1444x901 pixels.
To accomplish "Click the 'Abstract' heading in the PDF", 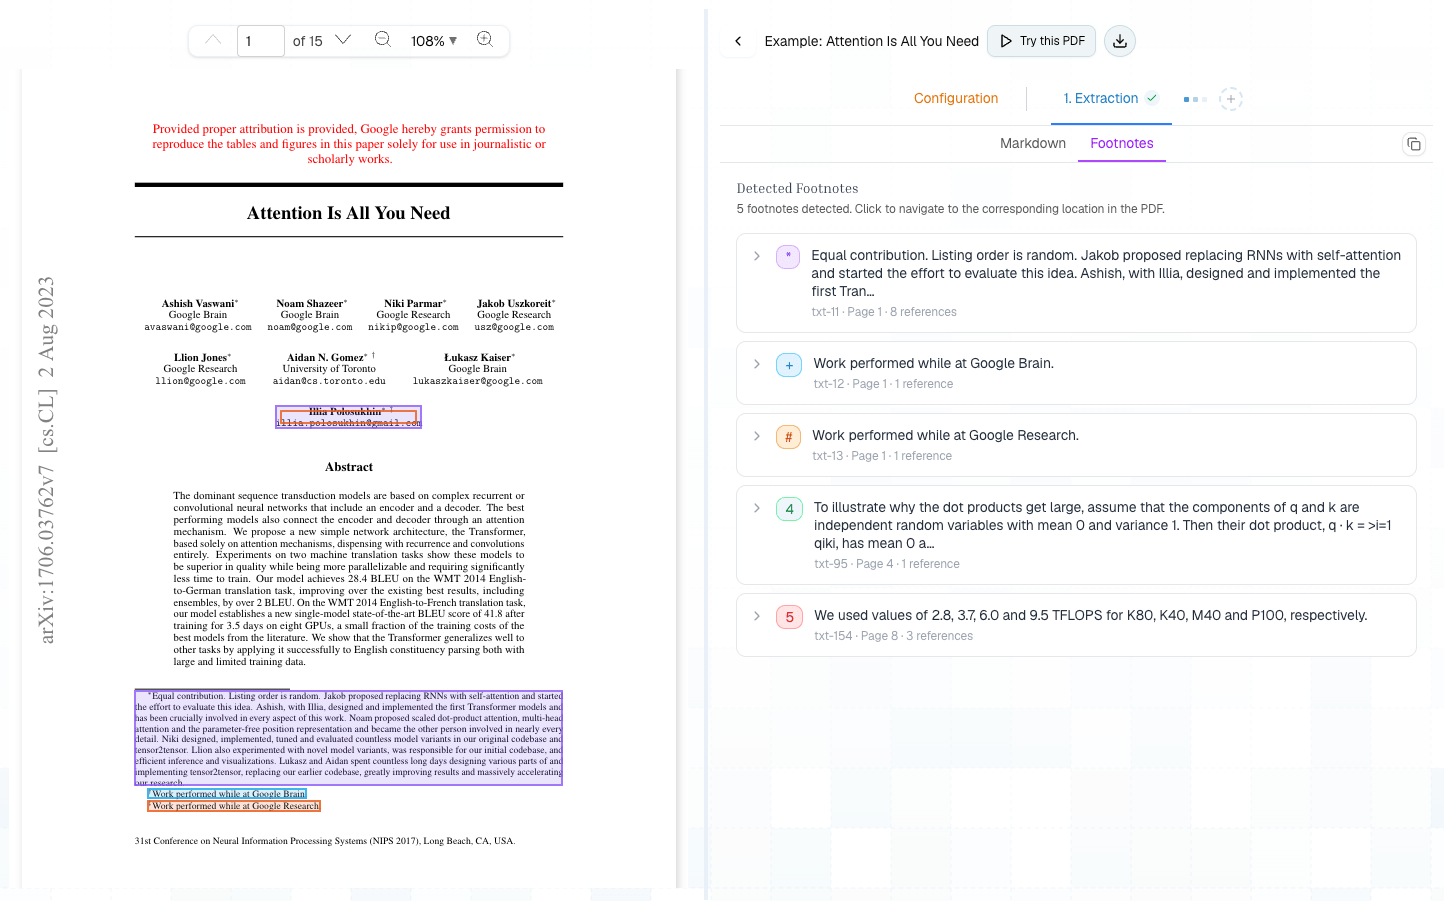I will (349, 467).
